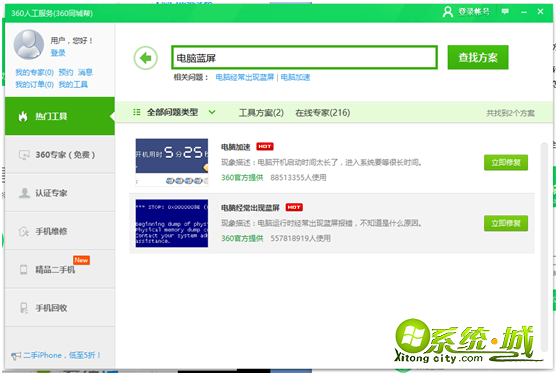Open the 全部问题类型 filter
The image size is (558, 375).
[172, 112]
